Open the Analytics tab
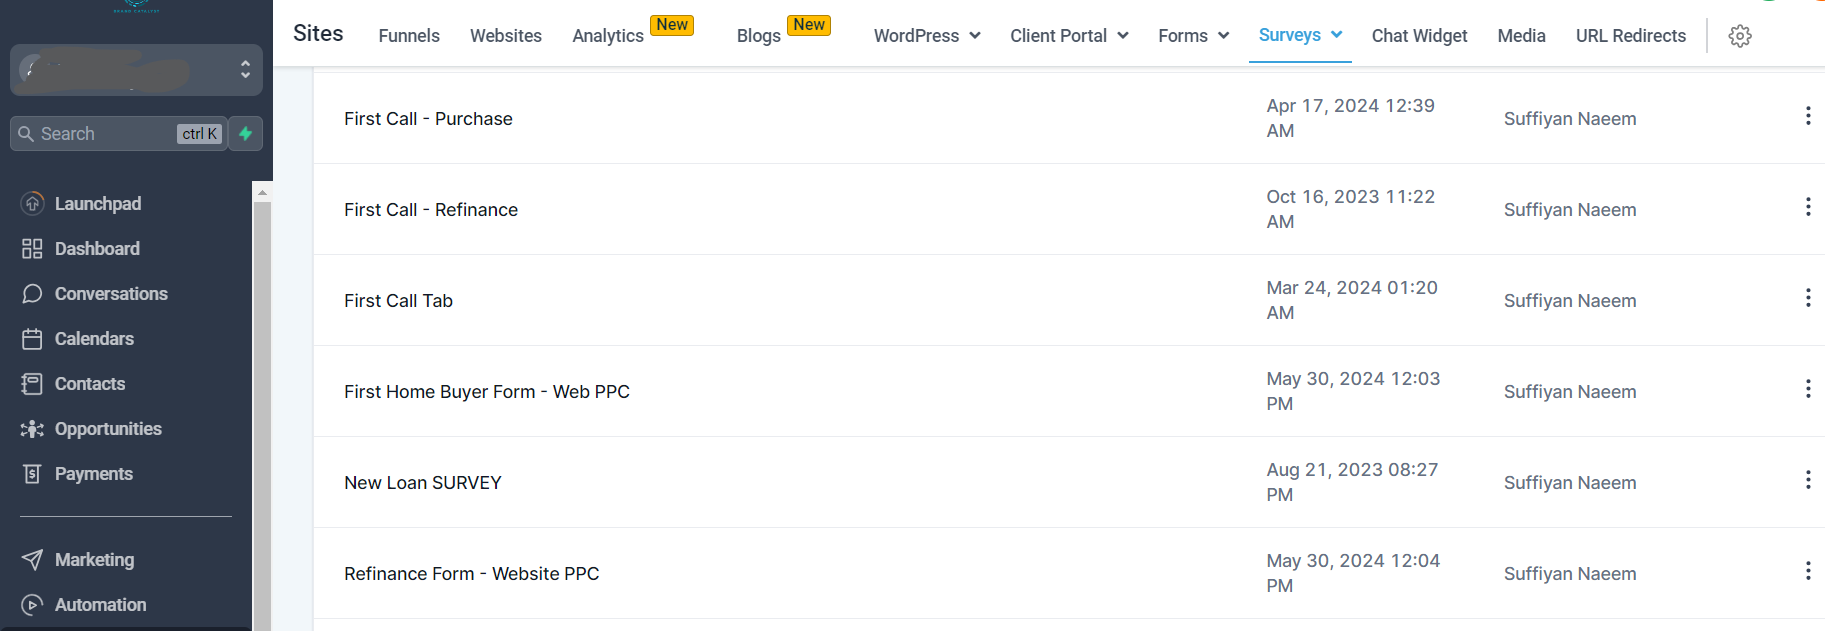Viewport: 1825px width, 631px height. 608,36
